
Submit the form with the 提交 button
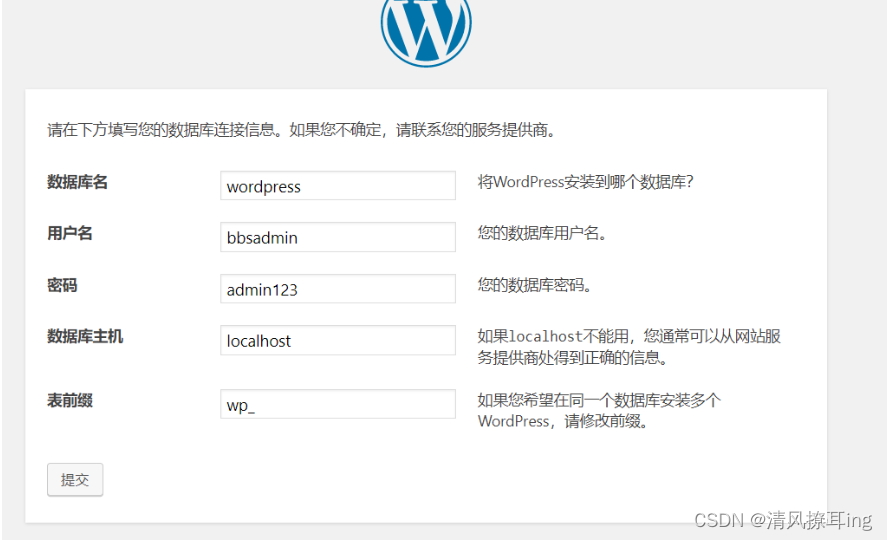[x=75, y=479]
